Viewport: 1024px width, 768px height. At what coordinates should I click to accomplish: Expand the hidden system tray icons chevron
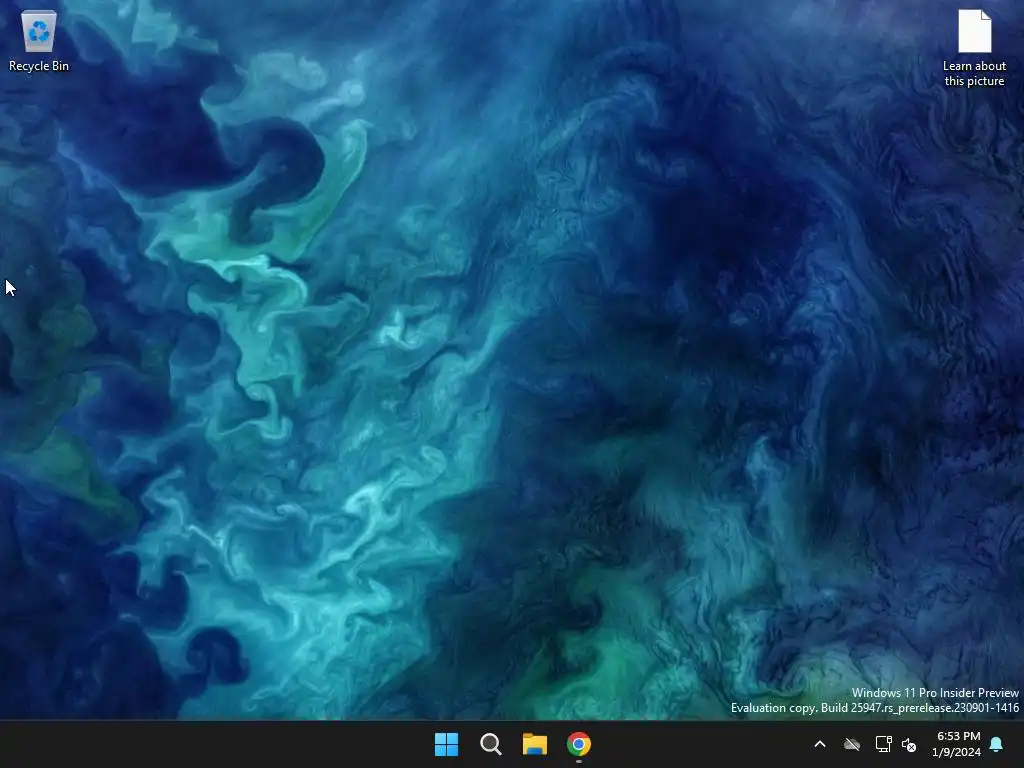click(x=820, y=744)
